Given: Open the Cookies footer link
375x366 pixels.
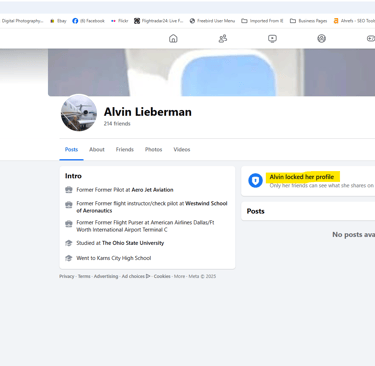Looking at the screenshot, I should (162, 276).
